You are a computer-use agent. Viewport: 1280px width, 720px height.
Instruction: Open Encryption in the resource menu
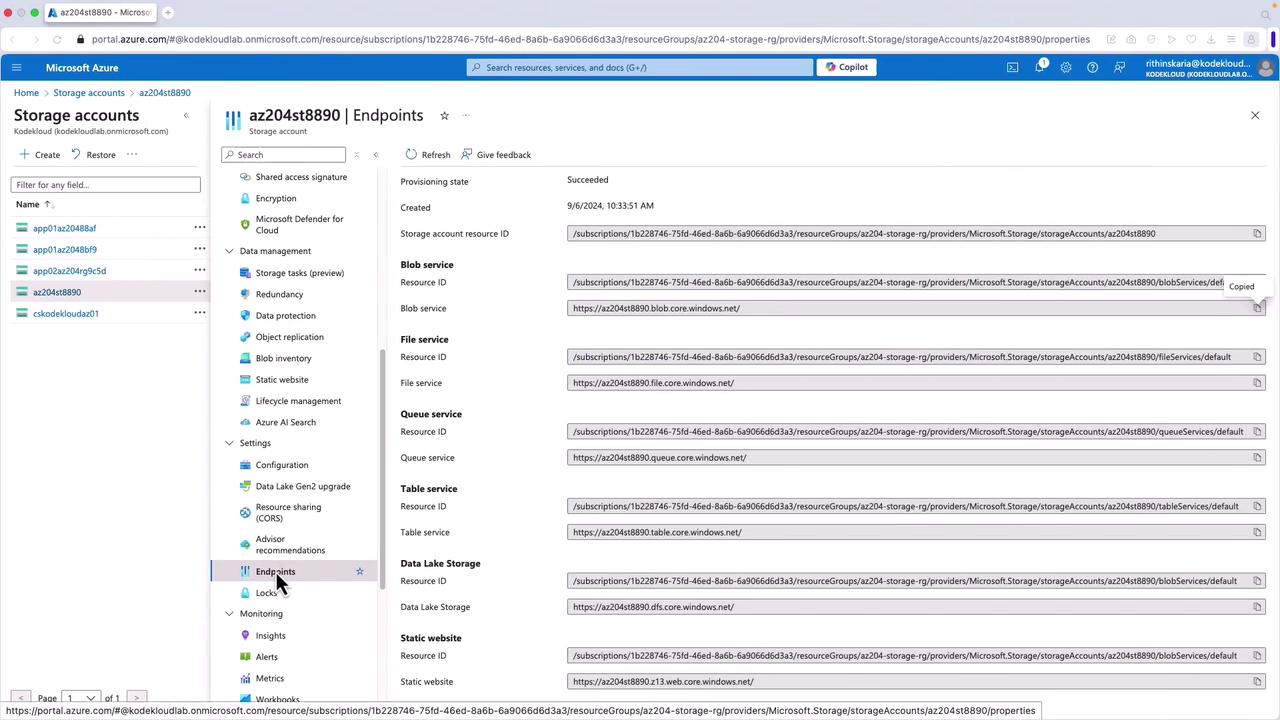[x=276, y=198]
